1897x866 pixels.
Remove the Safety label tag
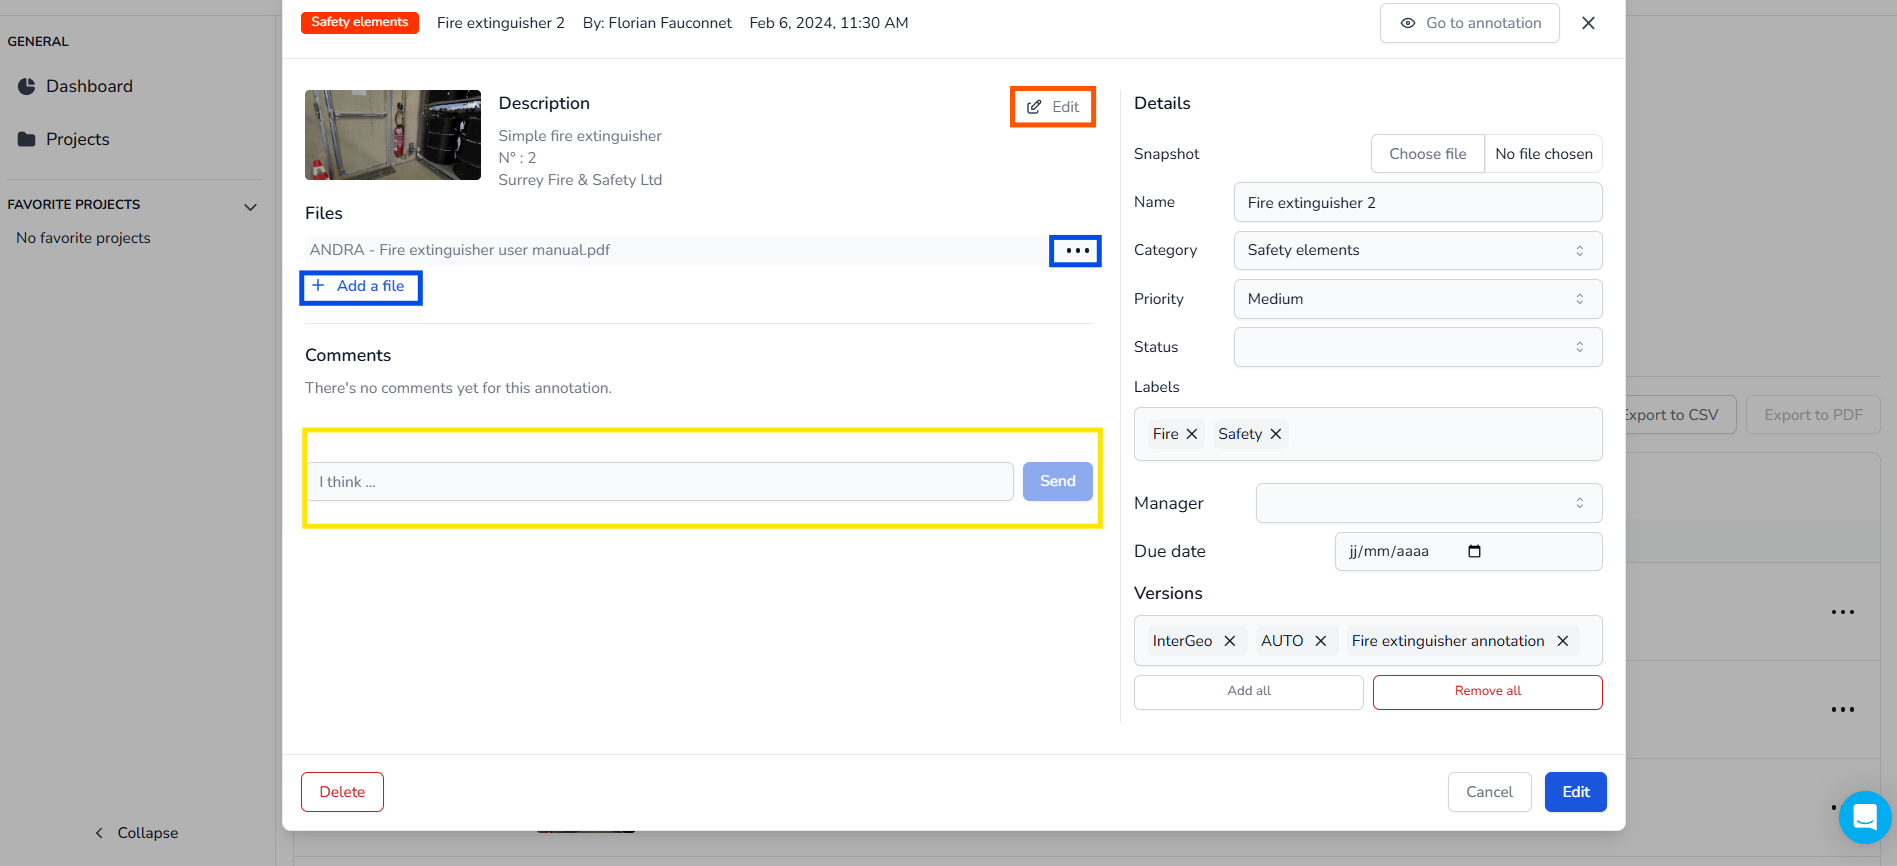[x=1275, y=434]
